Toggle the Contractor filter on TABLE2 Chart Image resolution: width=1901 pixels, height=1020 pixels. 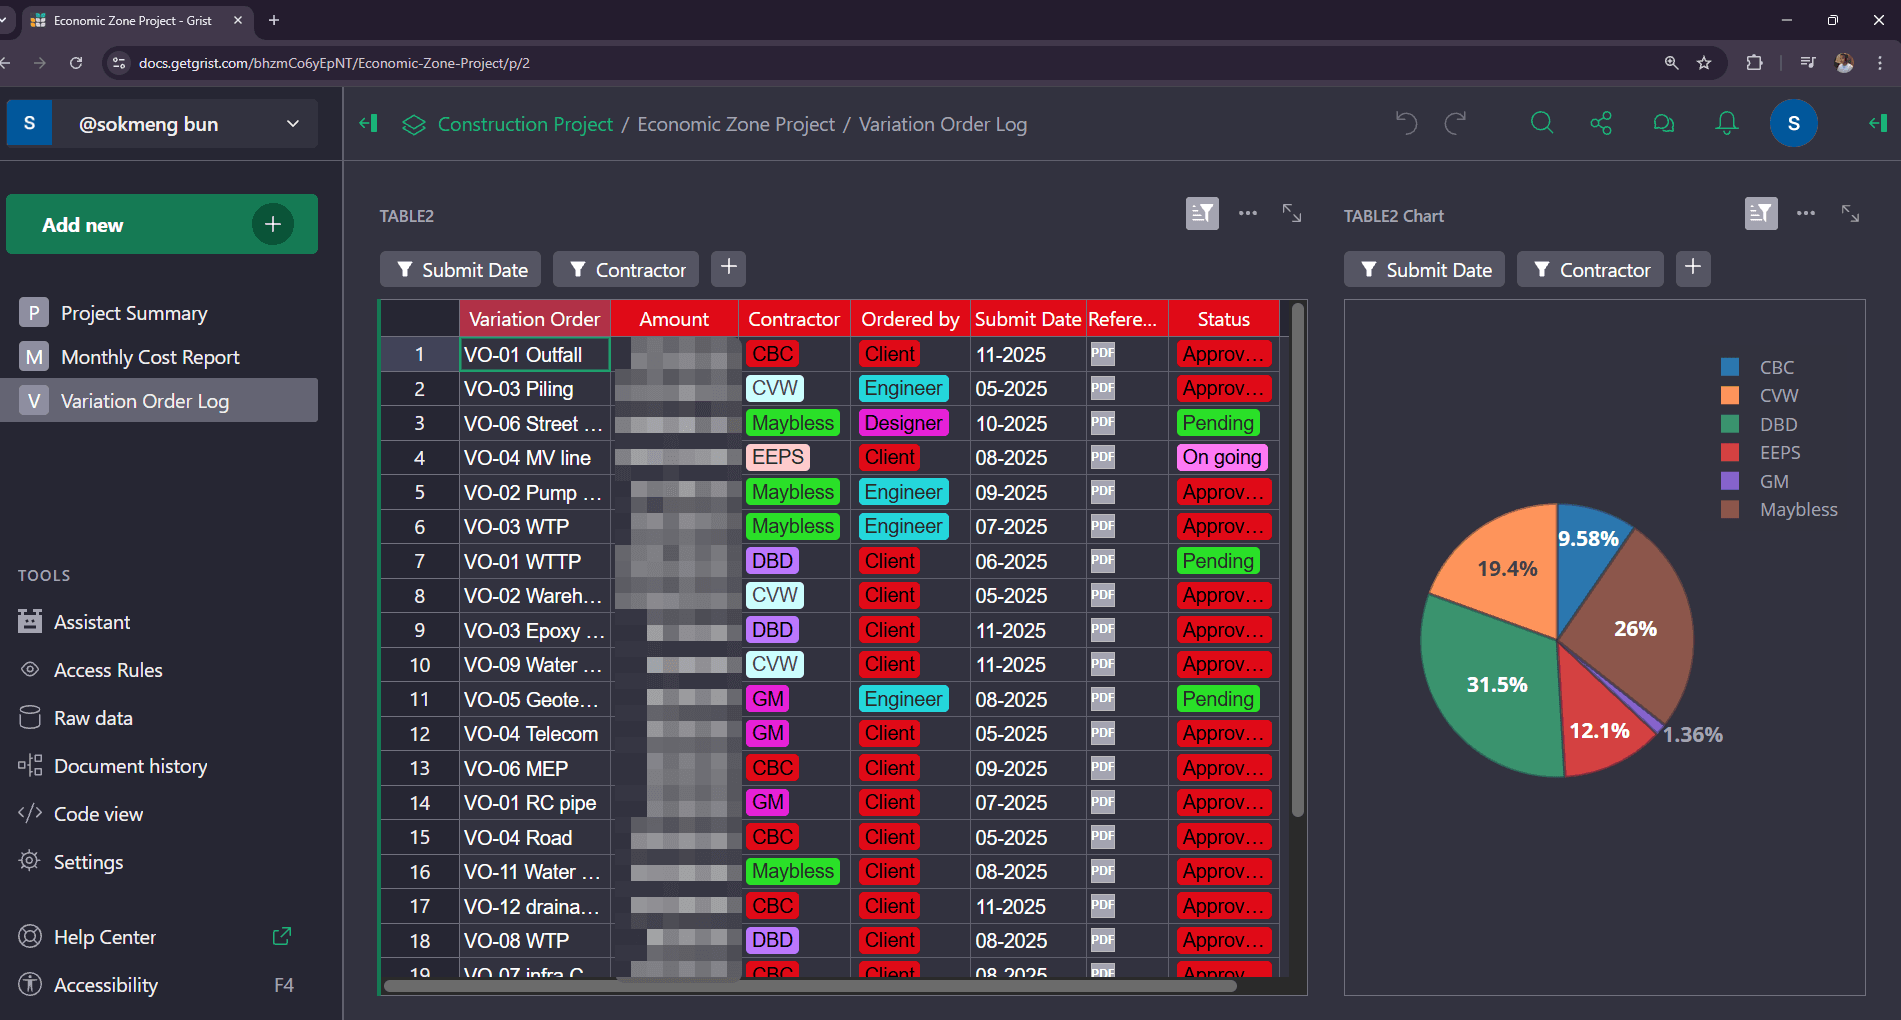pyautogui.click(x=1589, y=268)
